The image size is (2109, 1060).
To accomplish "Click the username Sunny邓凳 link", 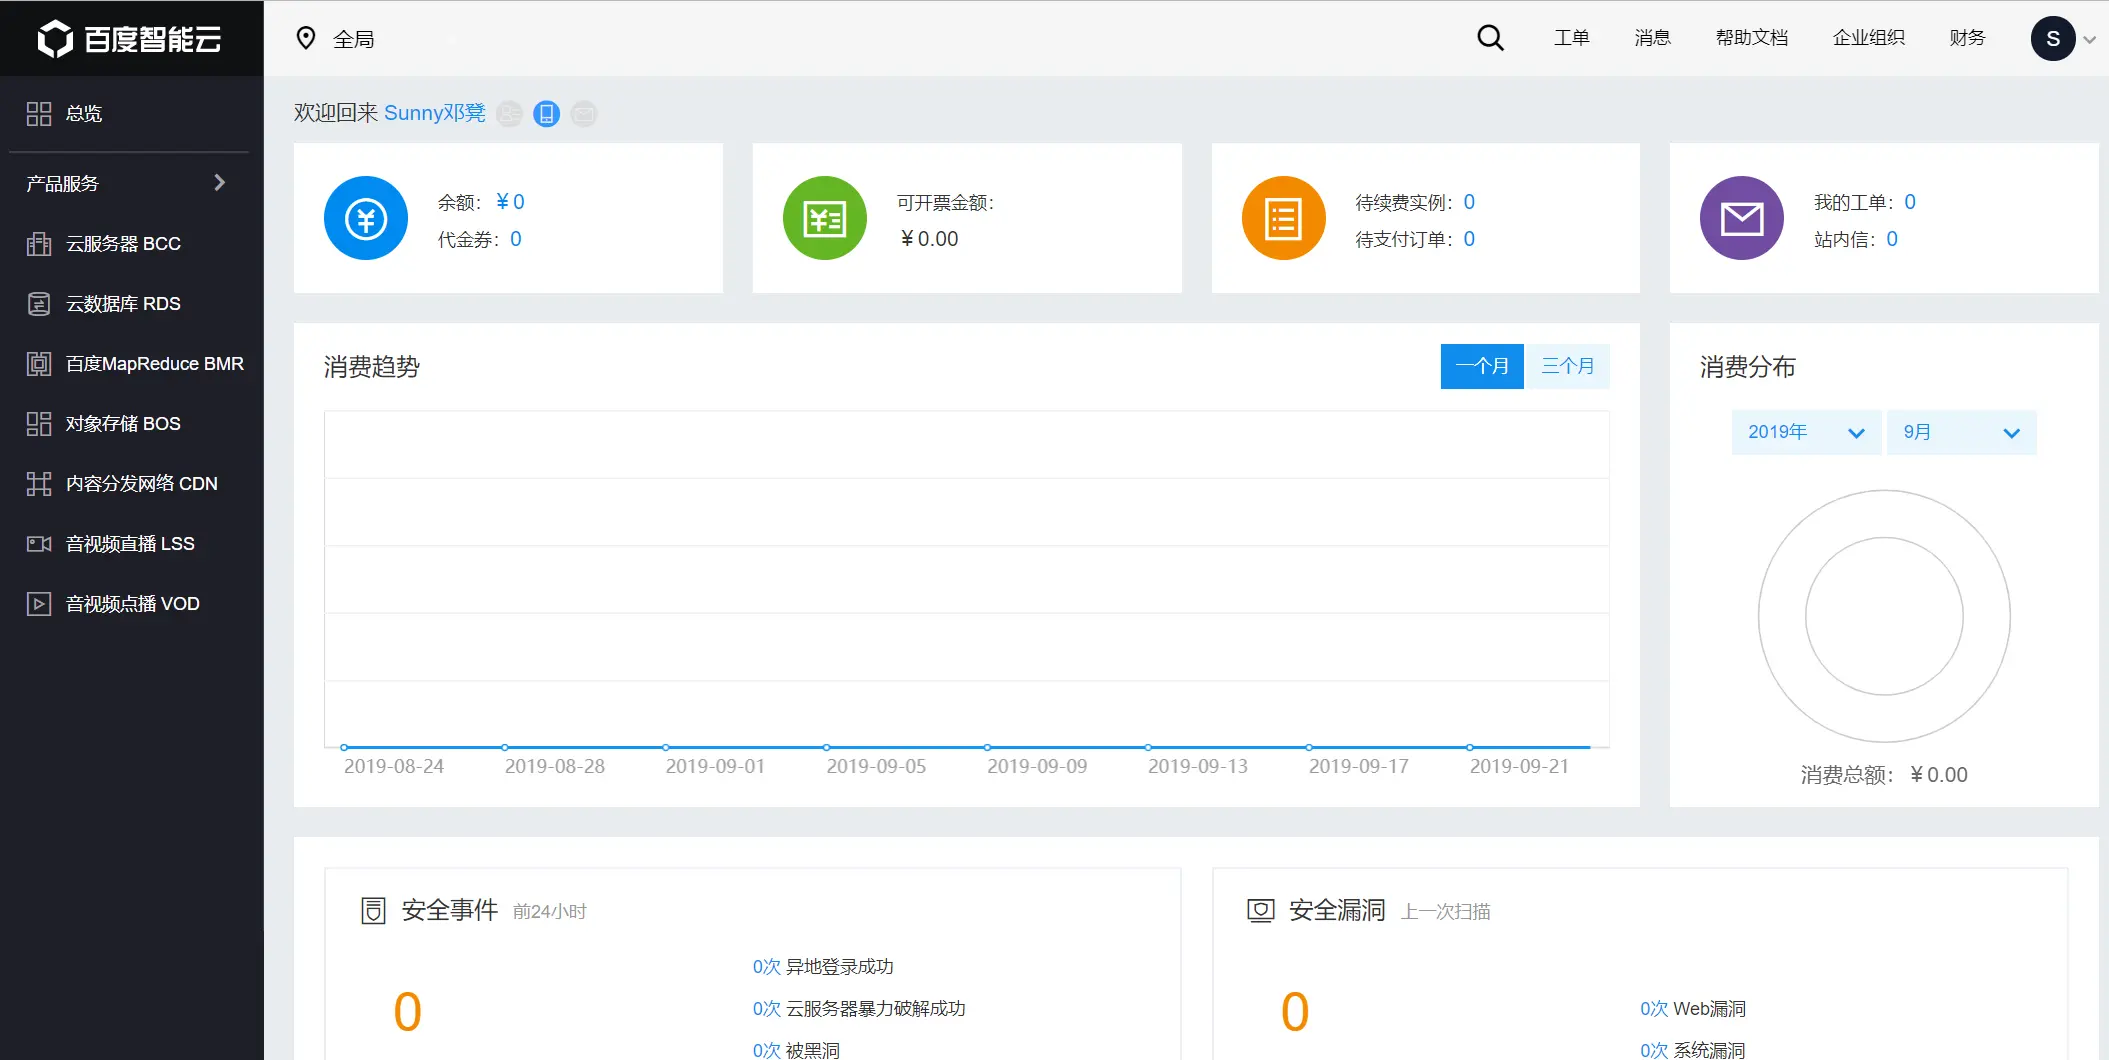I will point(435,113).
